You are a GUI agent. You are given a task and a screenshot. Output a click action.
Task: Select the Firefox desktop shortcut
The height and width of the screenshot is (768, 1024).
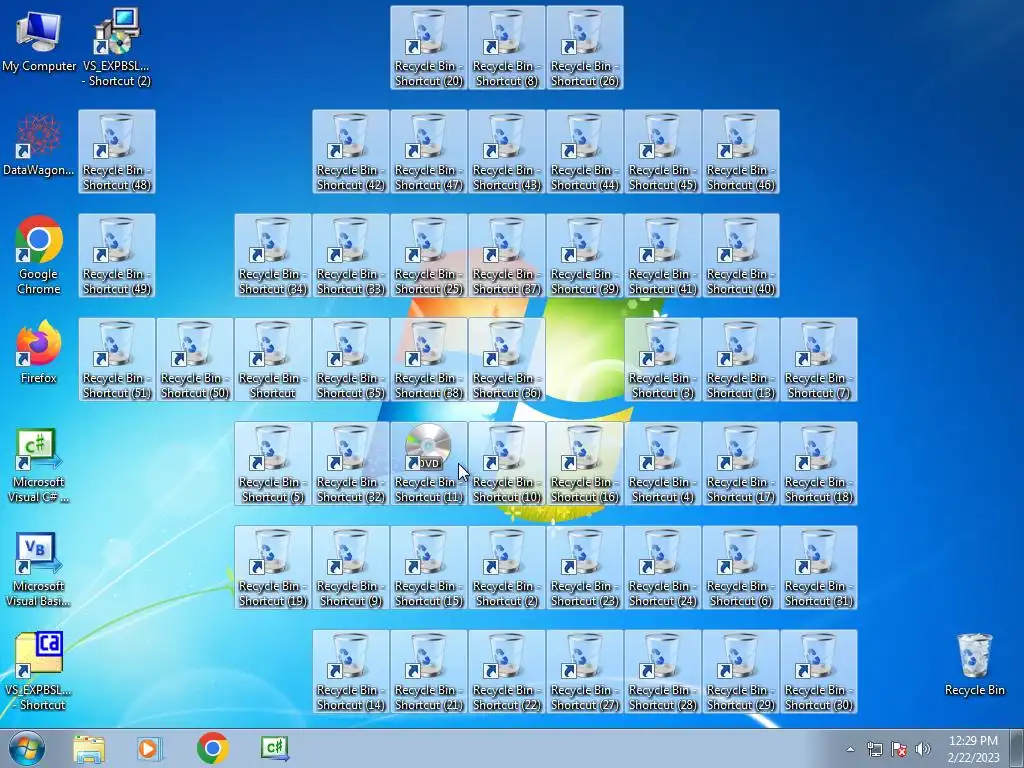pyautogui.click(x=39, y=353)
